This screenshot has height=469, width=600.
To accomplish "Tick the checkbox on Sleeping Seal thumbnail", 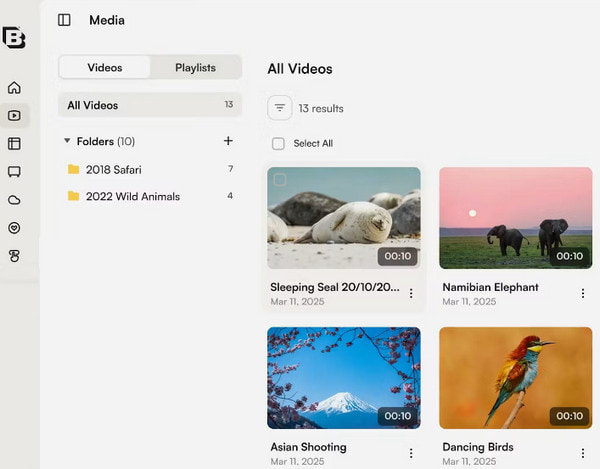I will 280,179.
